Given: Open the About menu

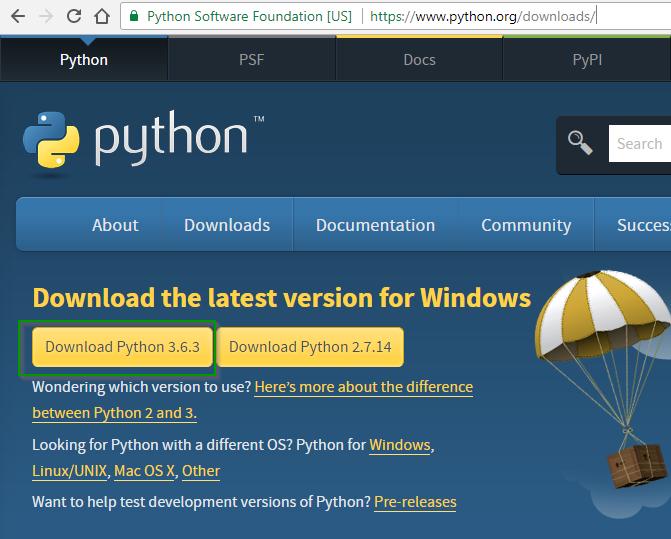Looking at the screenshot, I should 115,225.
